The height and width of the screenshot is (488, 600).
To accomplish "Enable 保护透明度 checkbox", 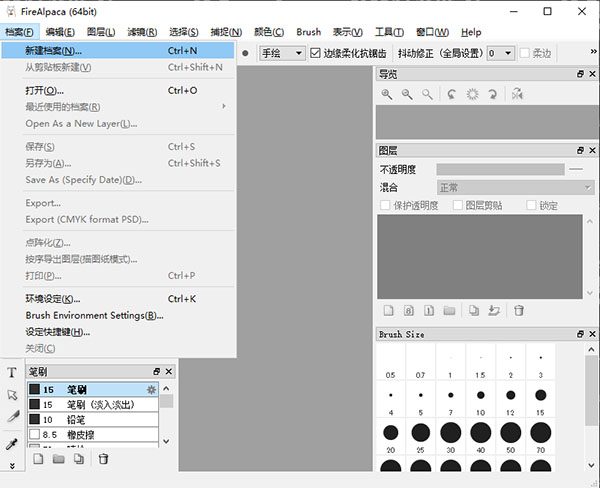I will point(385,206).
